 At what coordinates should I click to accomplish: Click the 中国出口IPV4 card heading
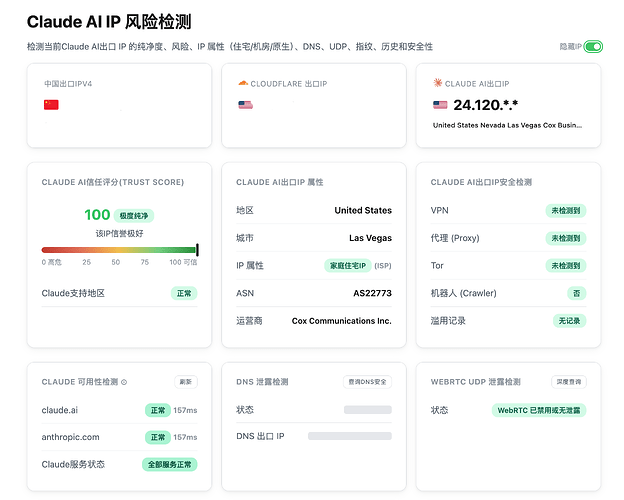pyautogui.click(x=68, y=84)
